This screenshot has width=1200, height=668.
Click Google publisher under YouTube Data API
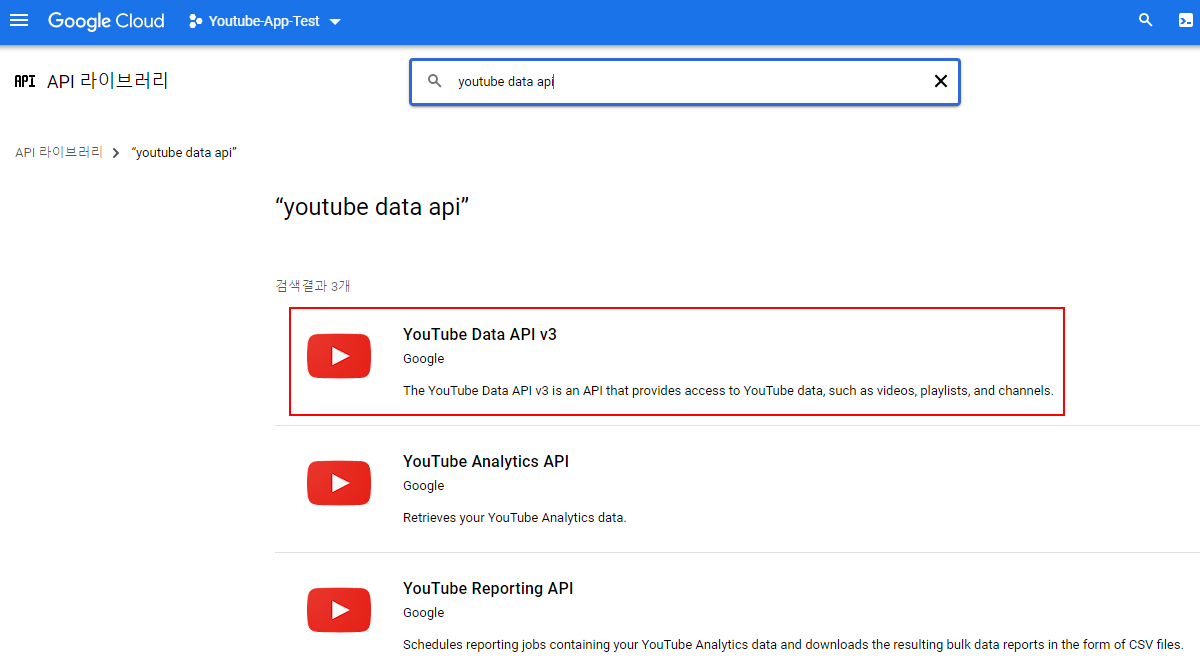click(x=424, y=359)
